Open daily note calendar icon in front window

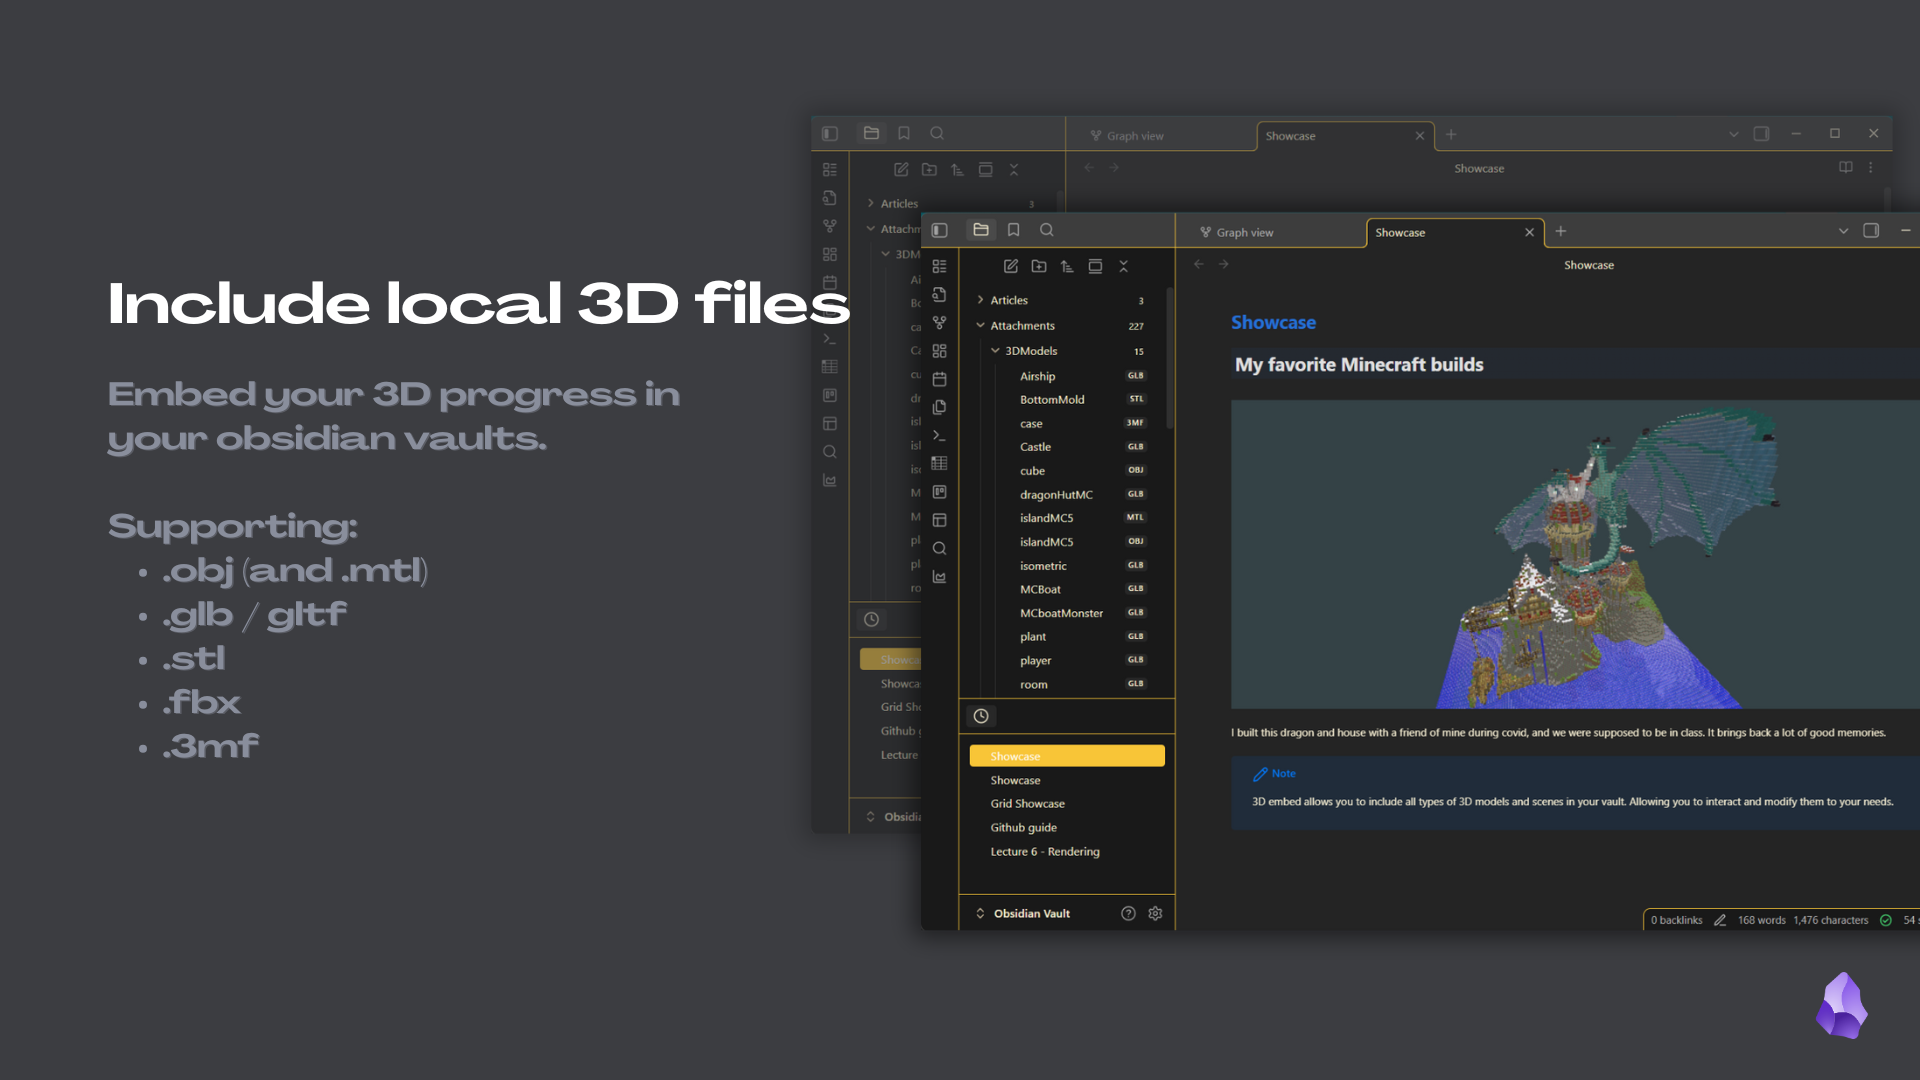pyautogui.click(x=939, y=379)
